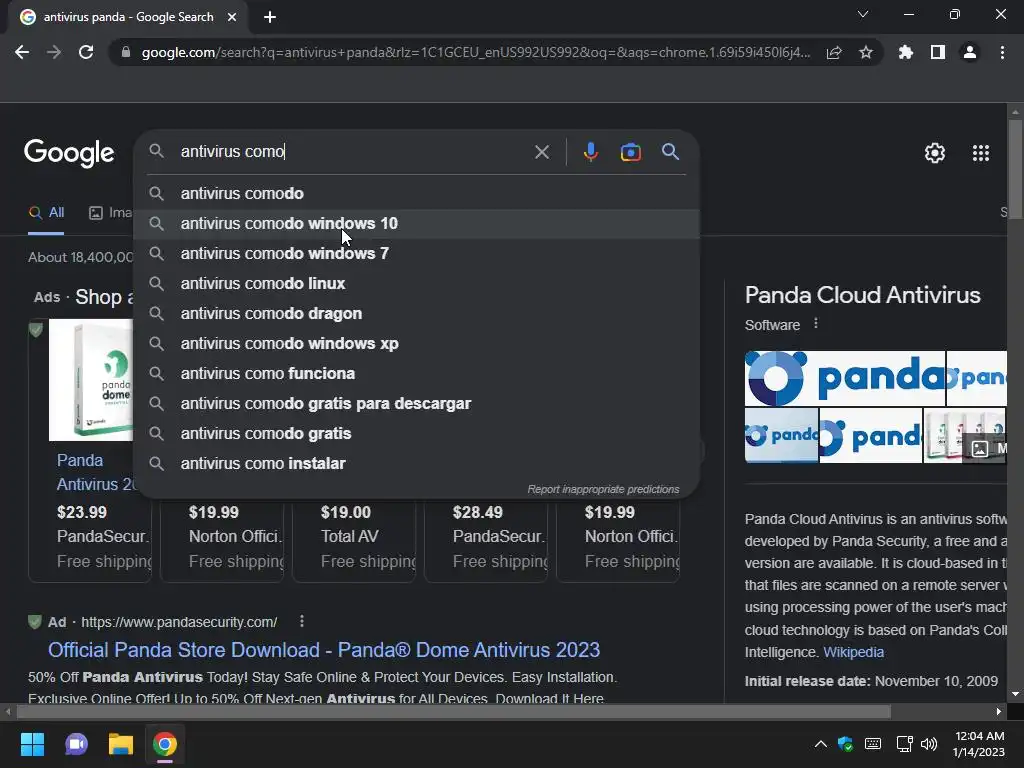Click the browser back arrow

click(22, 52)
